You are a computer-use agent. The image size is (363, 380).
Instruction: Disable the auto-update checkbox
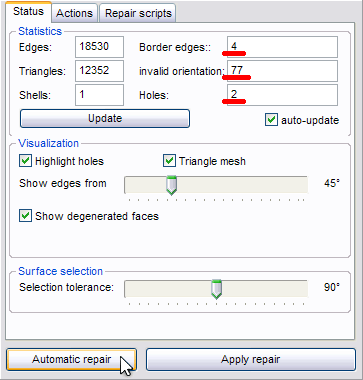click(271, 120)
